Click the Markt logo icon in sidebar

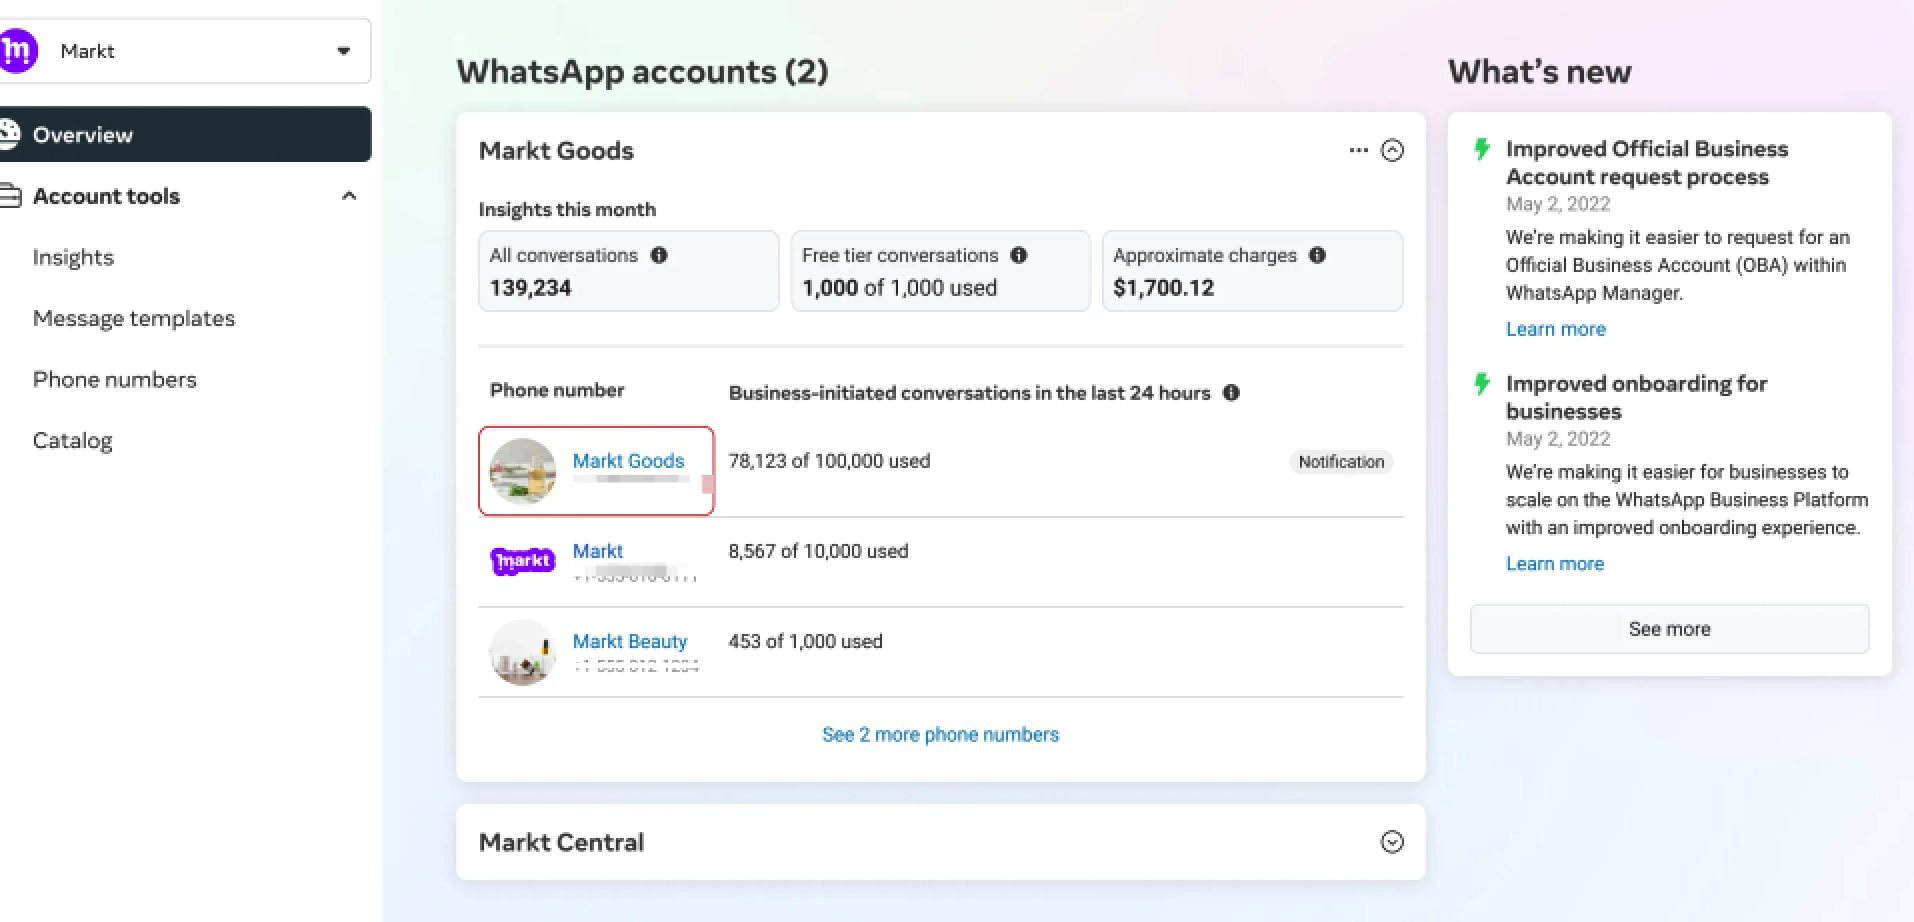[x=17, y=50]
